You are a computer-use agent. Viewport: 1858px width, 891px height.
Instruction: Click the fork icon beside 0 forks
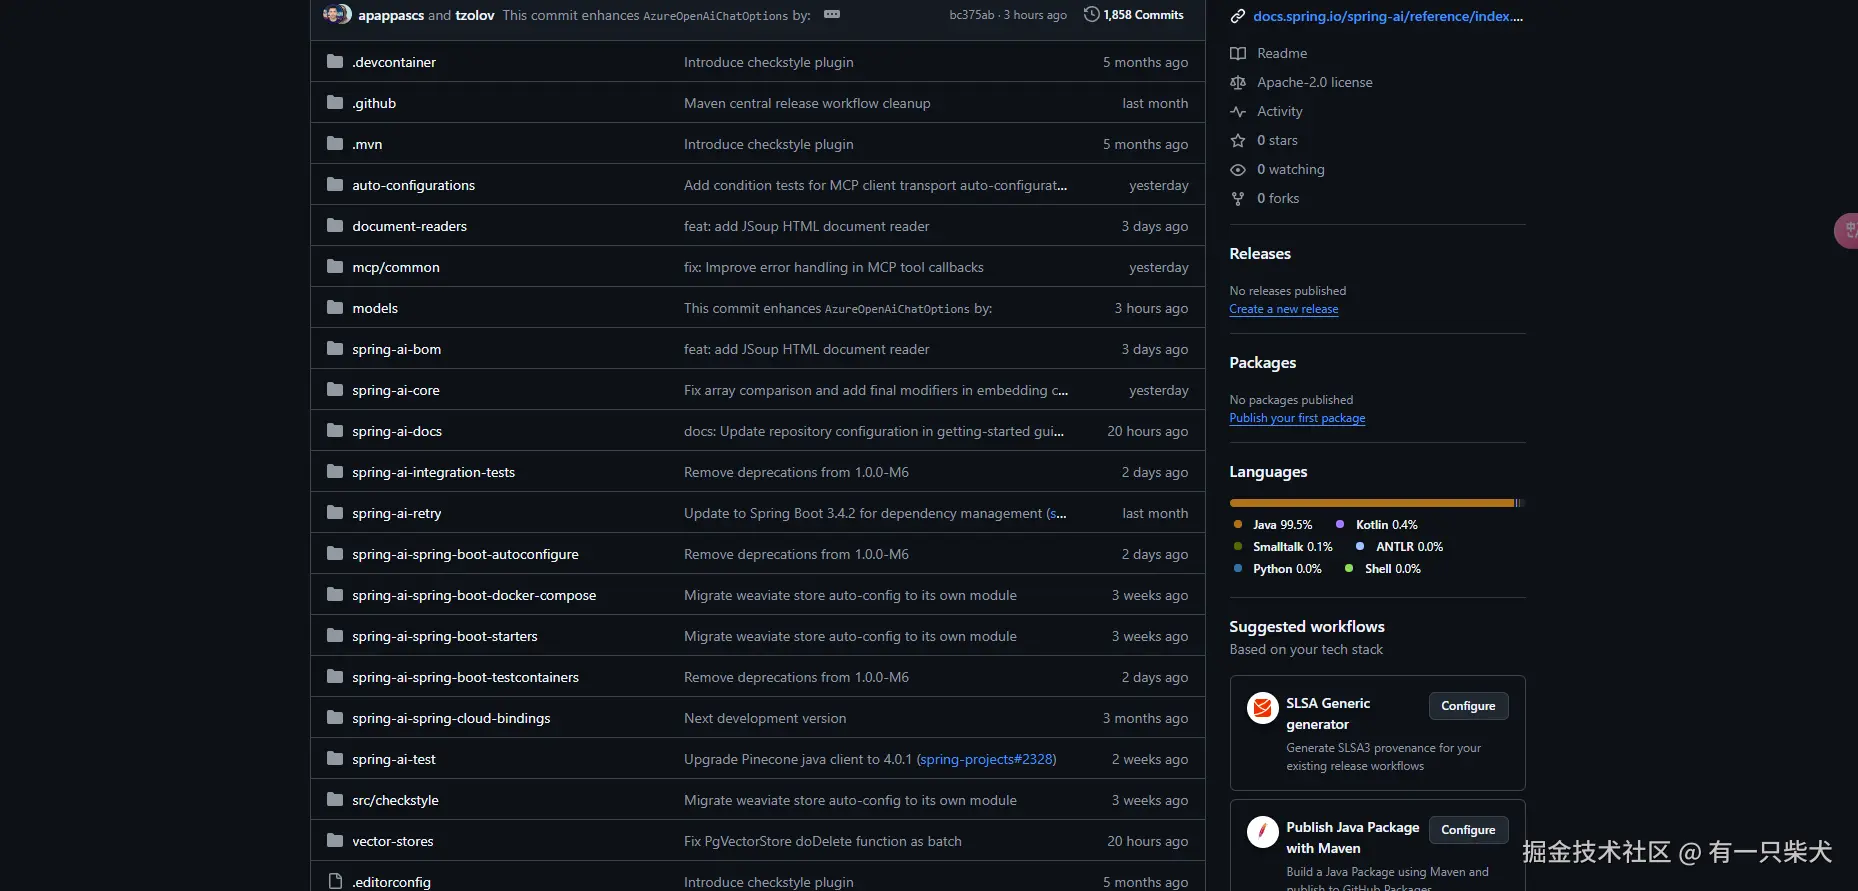[1238, 198]
